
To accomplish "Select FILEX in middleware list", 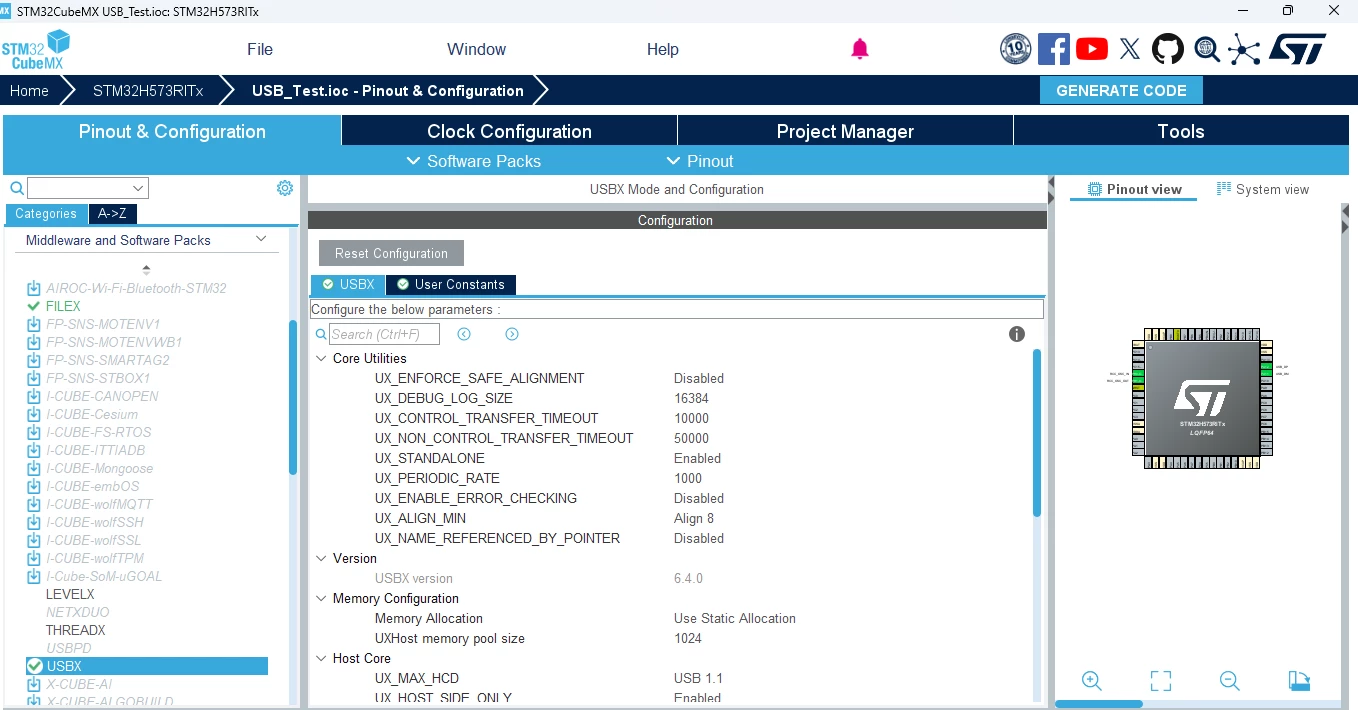I will [x=63, y=306].
